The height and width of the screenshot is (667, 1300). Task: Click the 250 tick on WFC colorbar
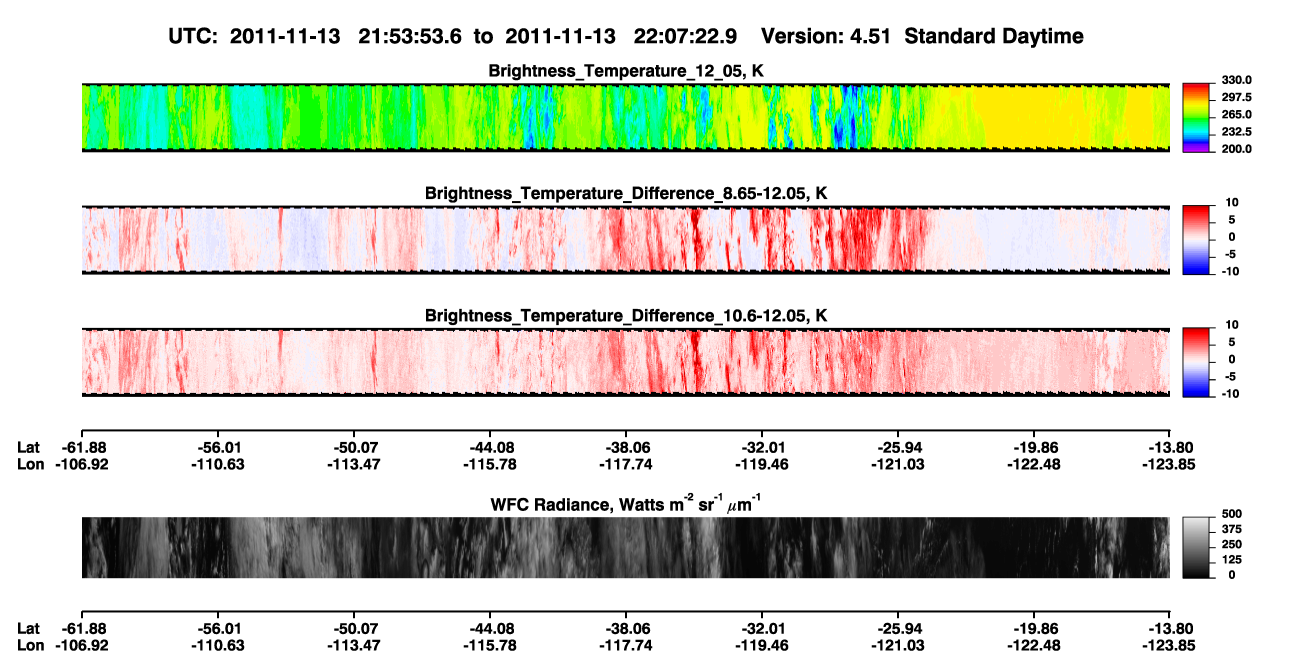pyautogui.click(x=1231, y=544)
